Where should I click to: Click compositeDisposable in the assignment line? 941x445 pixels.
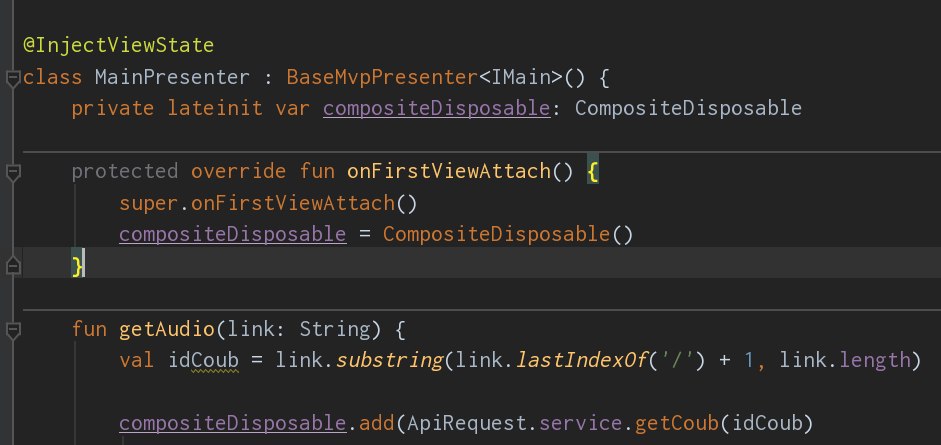click(x=232, y=234)
